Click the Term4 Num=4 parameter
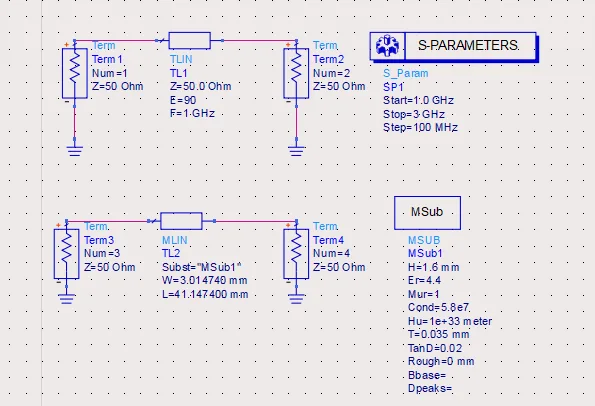Screen dimensions: 595x406 [x=331, y=253]
